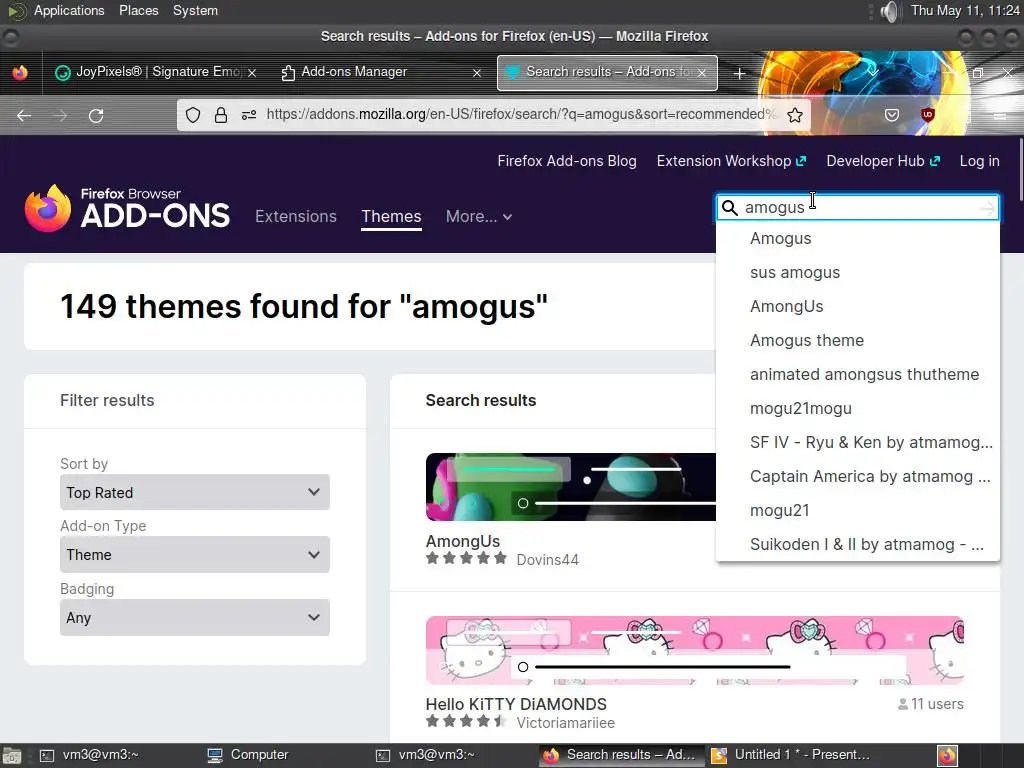Open the Pocket save icon
This screenshot has width=1024, height=768.
(x=891, y=116)
